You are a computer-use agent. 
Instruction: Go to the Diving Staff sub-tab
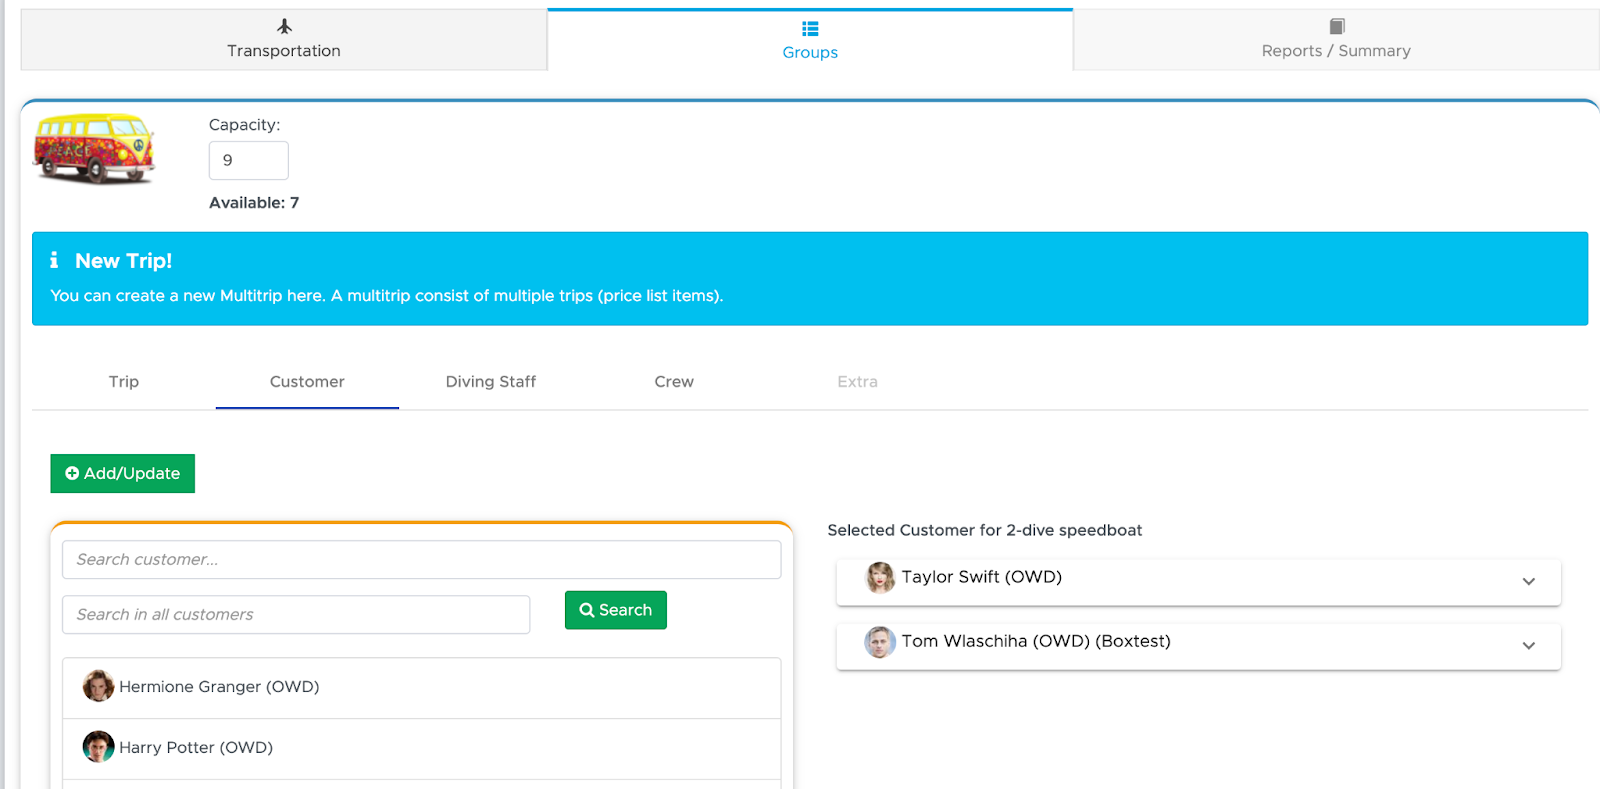[x=491, y=382]
